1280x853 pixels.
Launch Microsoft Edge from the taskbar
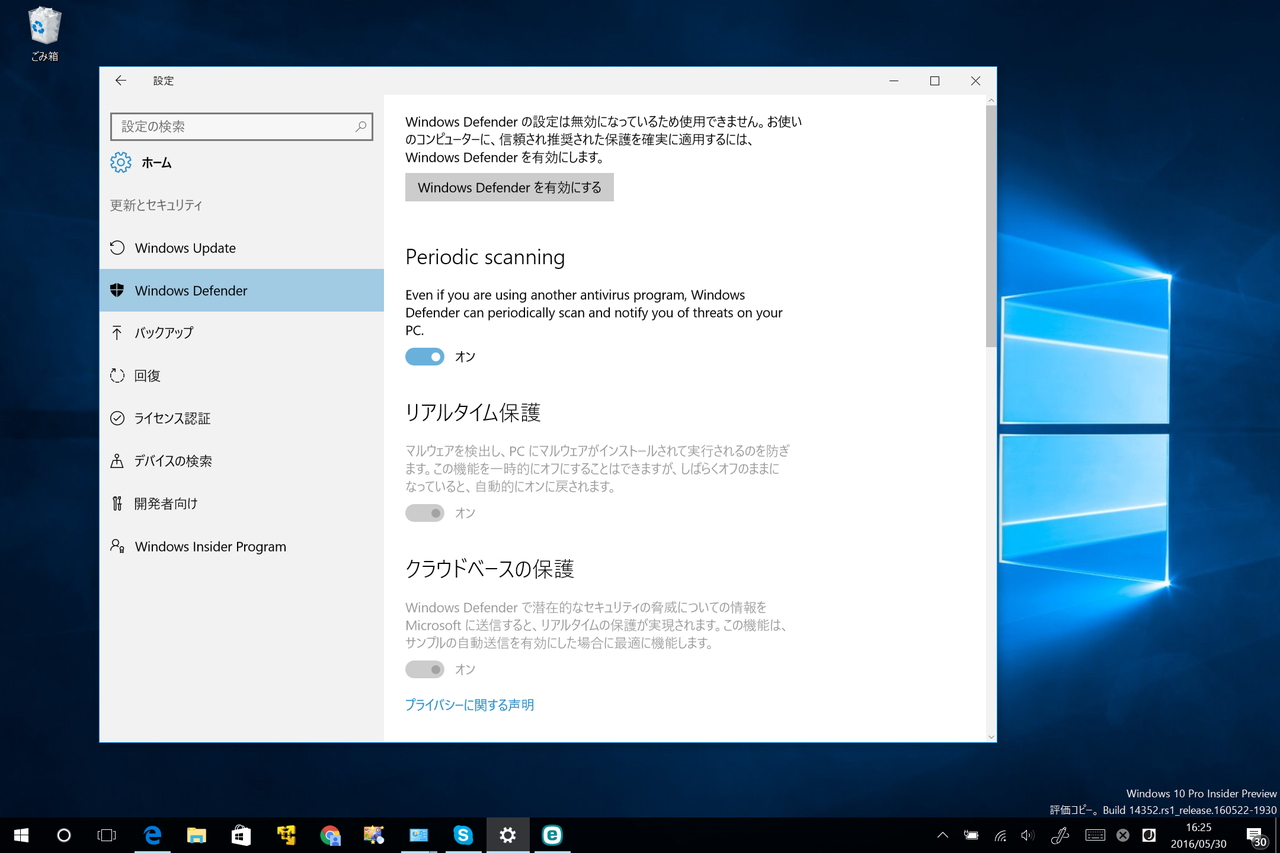(x=152, y=835)
